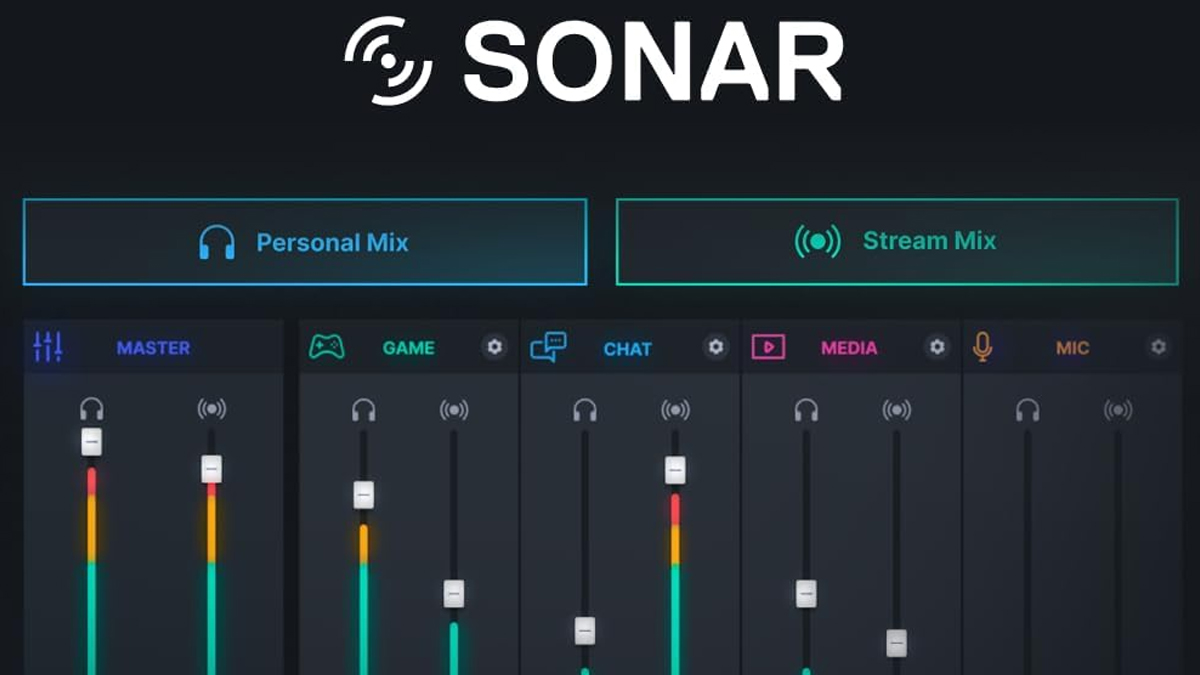1200x675 pixels.
Task: Click Media channel stream broadcast icon
Action: pyautogui.click(x=897, y=410)
